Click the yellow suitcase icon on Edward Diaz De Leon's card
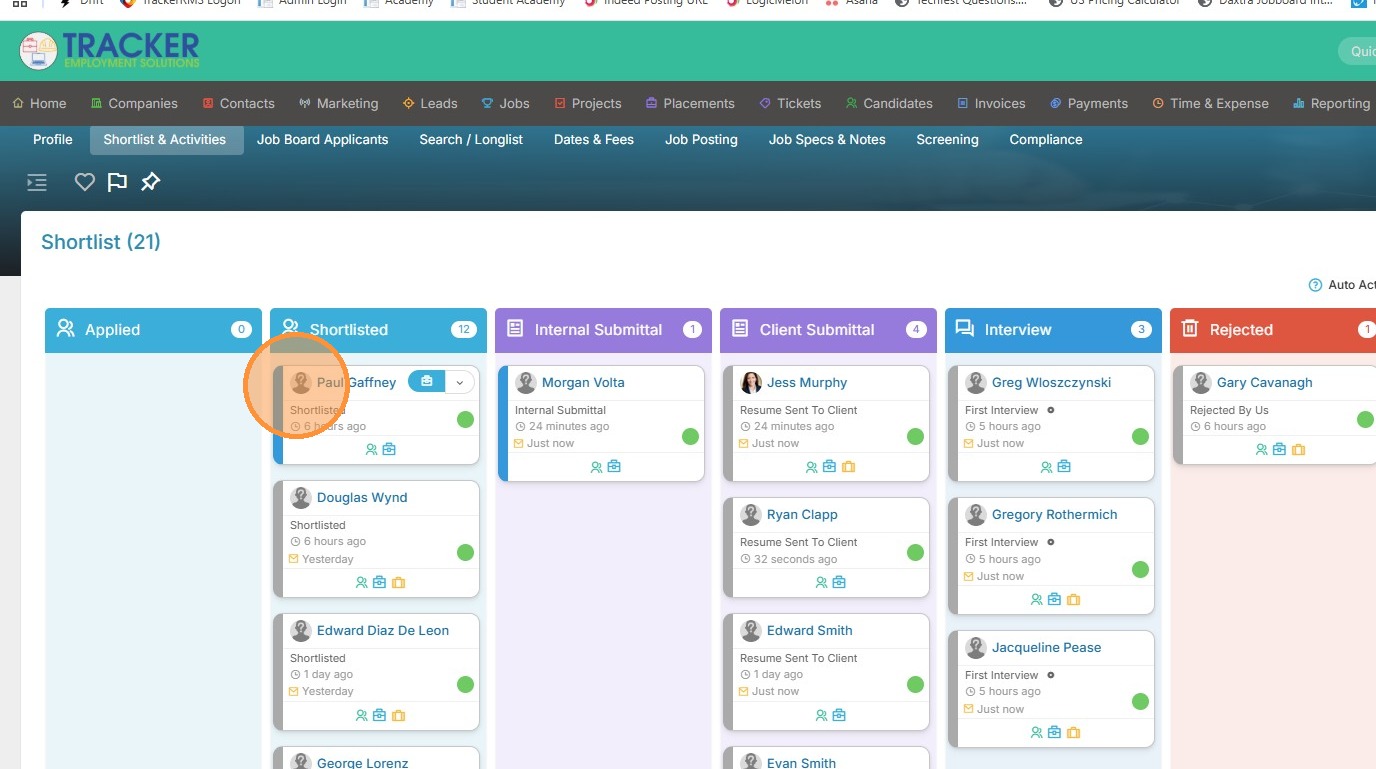Screen dimensions: 1376x769 (398, 716)
